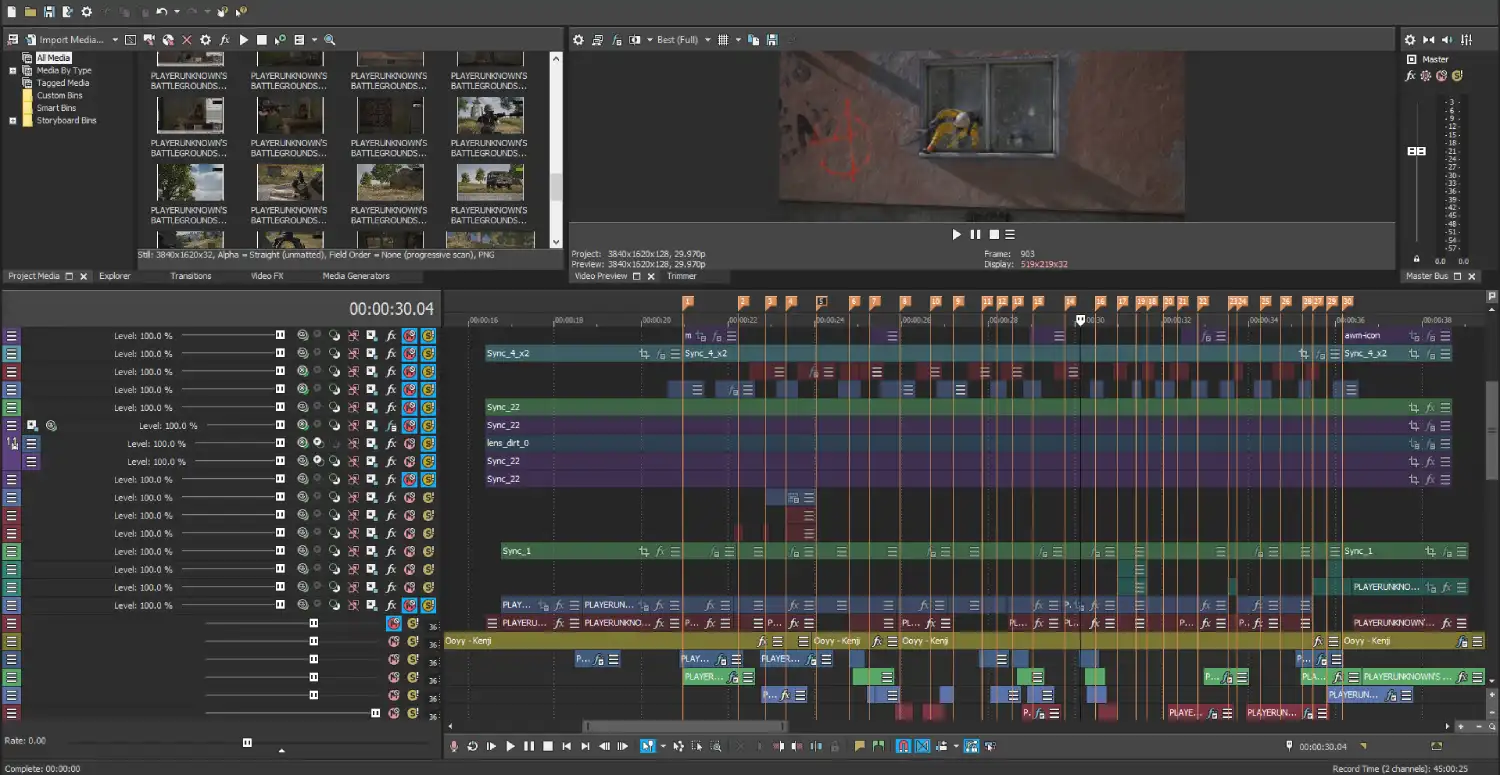The height and width of the screenshot is (775, 1500).
Task: Open Video Output FX in preview toolbar
Action: click(x=617, y=40)
